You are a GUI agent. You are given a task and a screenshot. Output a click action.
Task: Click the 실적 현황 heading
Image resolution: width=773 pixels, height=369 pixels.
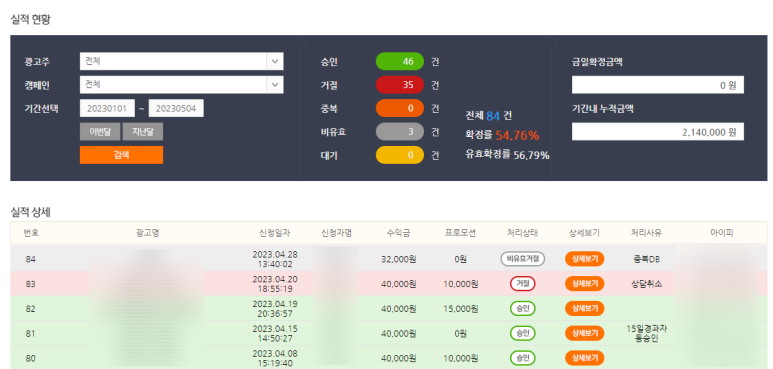pos(30,20)
